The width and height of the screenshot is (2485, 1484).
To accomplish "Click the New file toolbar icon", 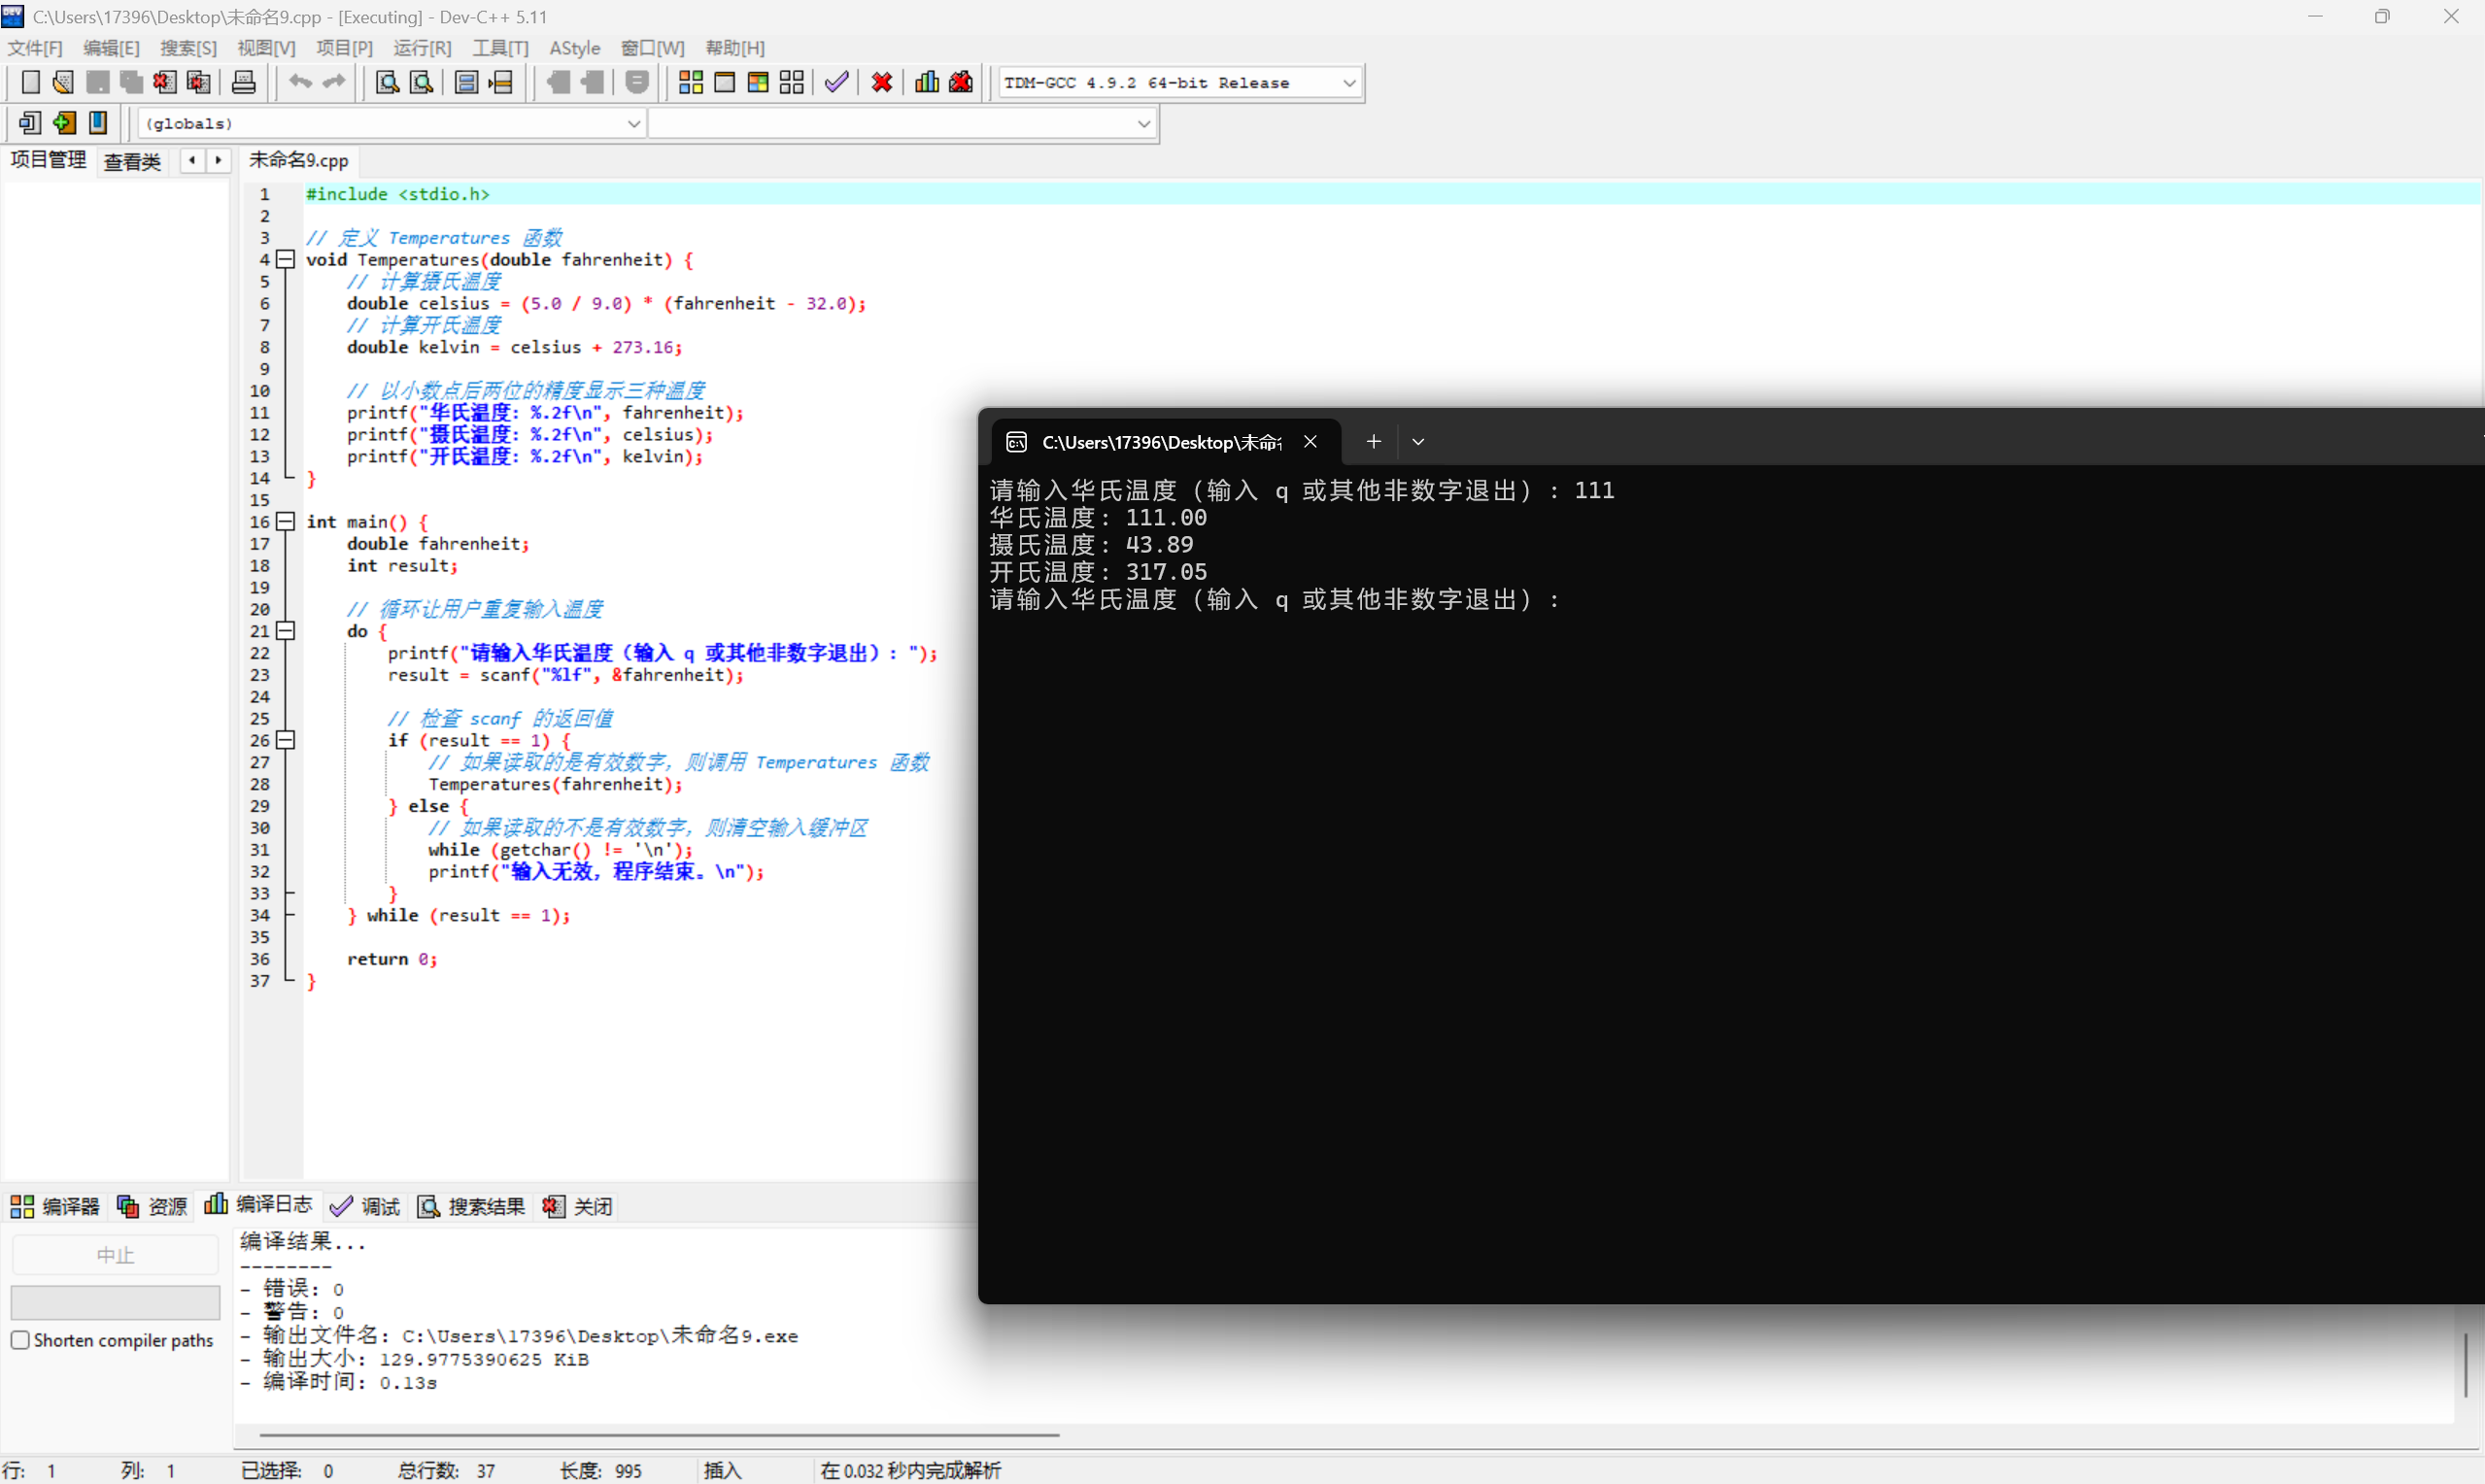I will click(x=30, y=82).
